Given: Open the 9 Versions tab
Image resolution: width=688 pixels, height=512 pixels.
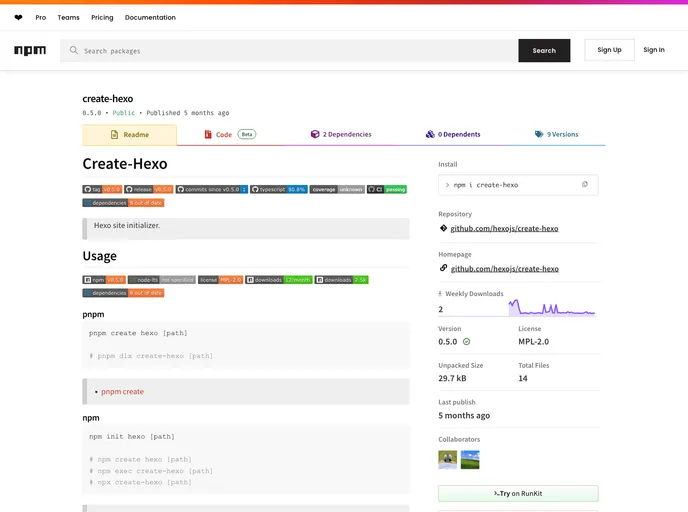Looking at the screenshot, I should (556, 134).
